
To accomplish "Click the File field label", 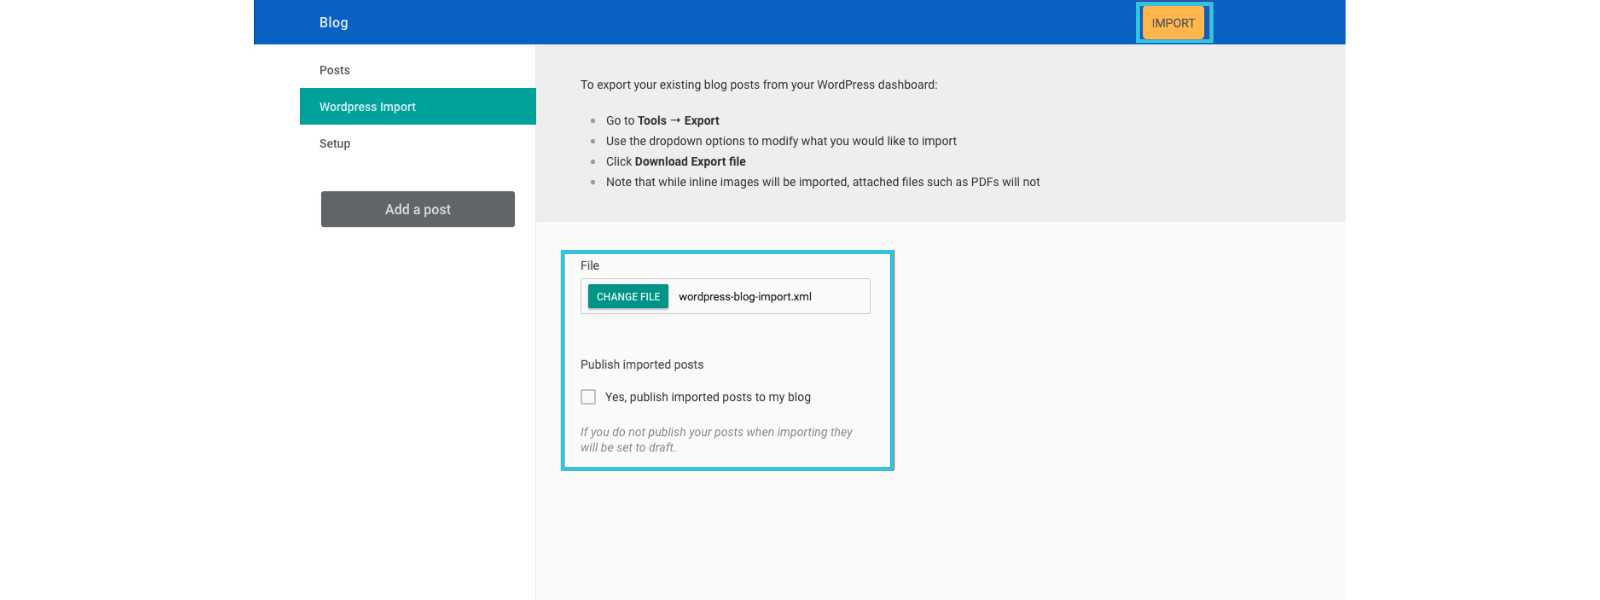I will click(x=590, y=266).
